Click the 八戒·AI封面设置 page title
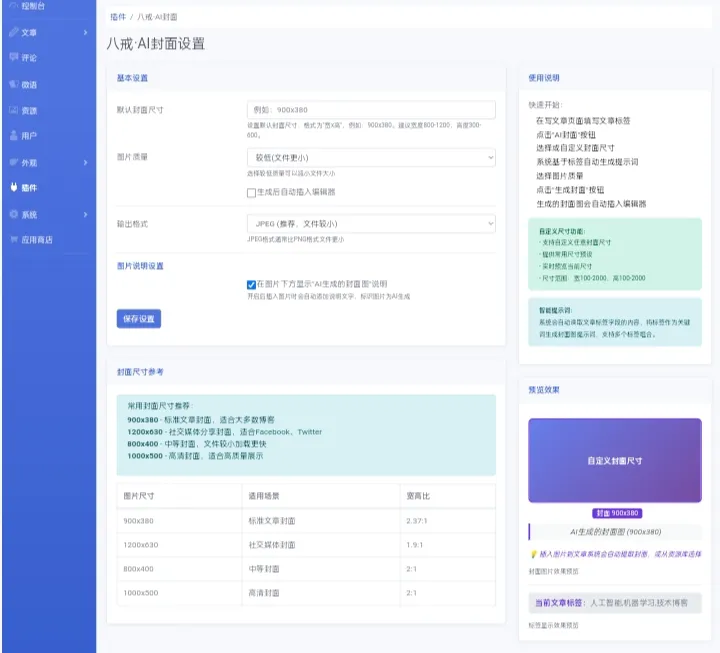The width and height of the screenshot is (720, 653). [x=156, y=44]
